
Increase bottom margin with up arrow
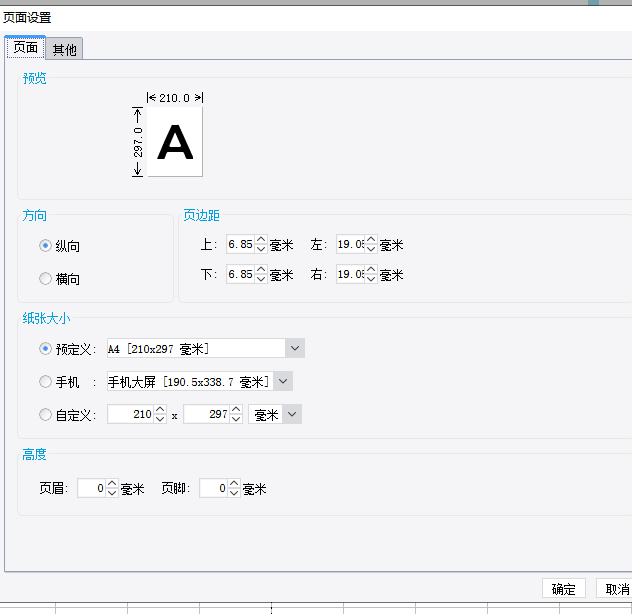coord(261,270)
